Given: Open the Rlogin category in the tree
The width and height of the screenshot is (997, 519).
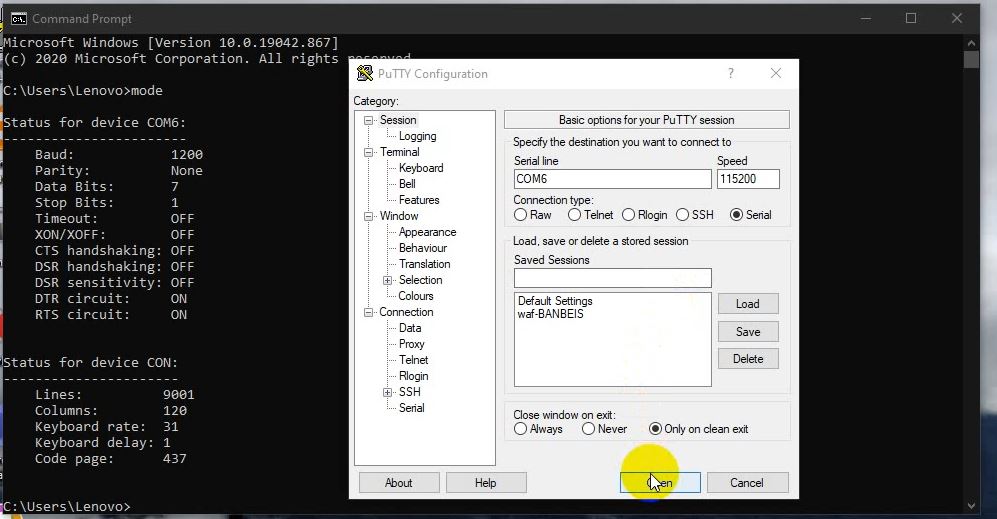Looking at the screenshot, I should click(x=413, y=376).
